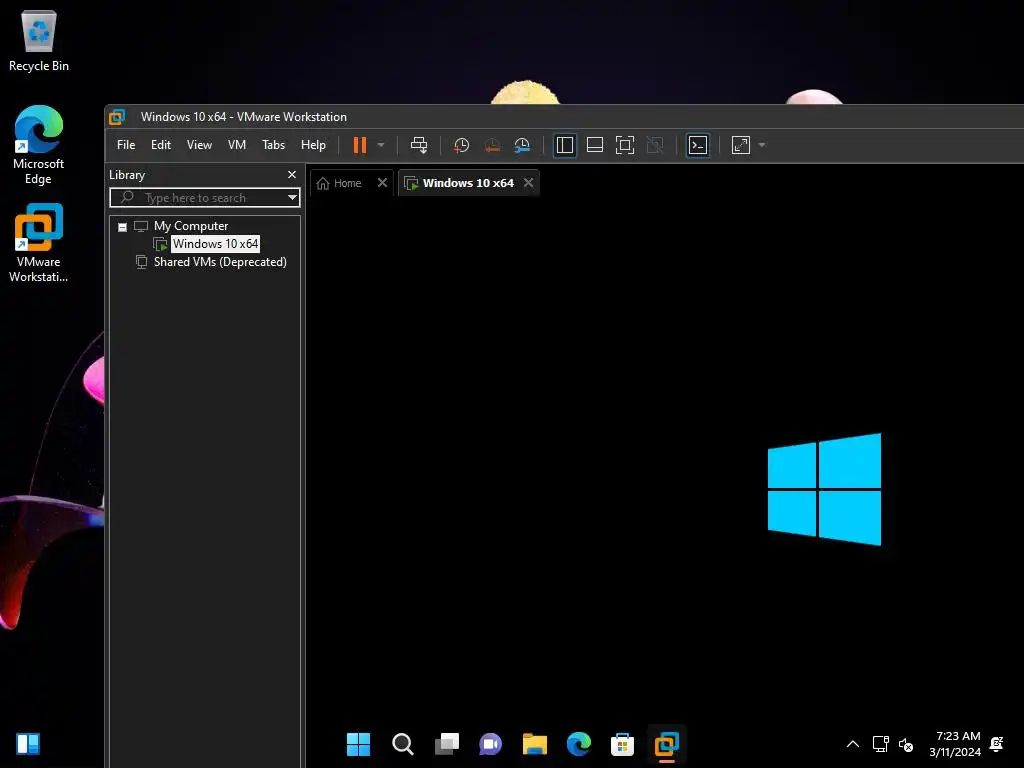Image resolution: width=1024 pixels, height=768 pixels.
Task: Close the Windows 10 x64 tab
Action: (x=528, y=183)
